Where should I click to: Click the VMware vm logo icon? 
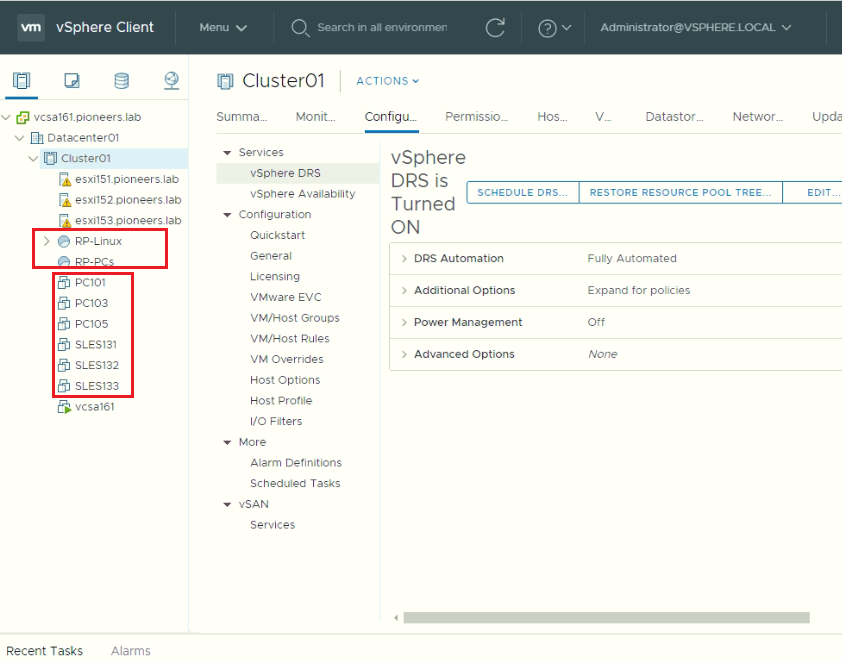coord(31,27)
